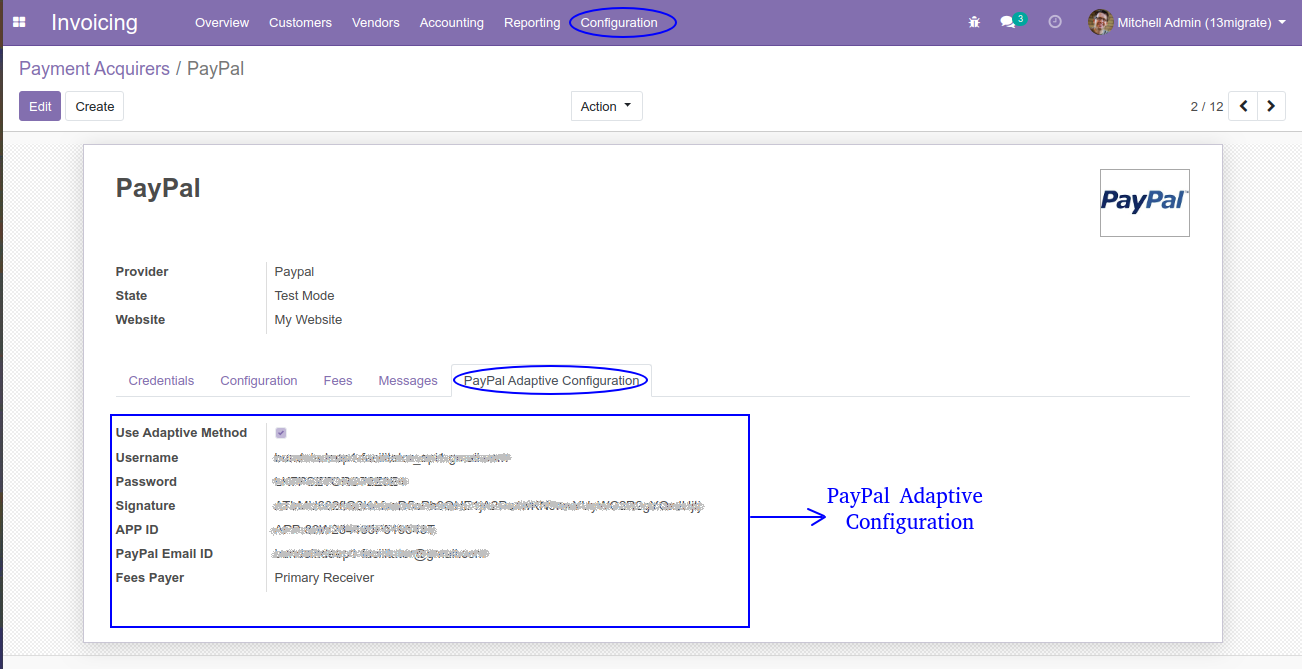Click the blurred Signature value
Image resolution: width=1302 pixels, height=669 pixels.
pos(489,506)
